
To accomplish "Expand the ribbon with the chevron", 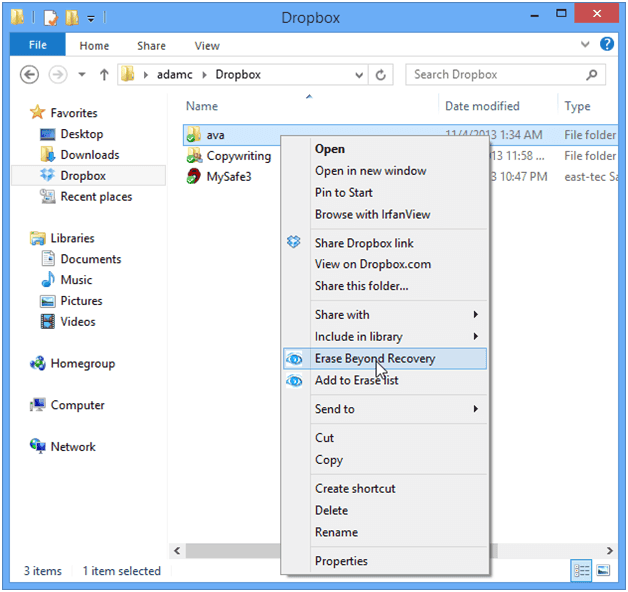I will tap(585, 44).
